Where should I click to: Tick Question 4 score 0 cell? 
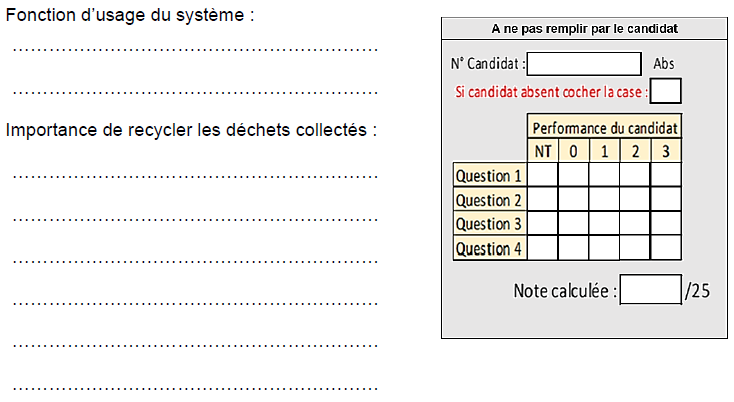[573, 248]
